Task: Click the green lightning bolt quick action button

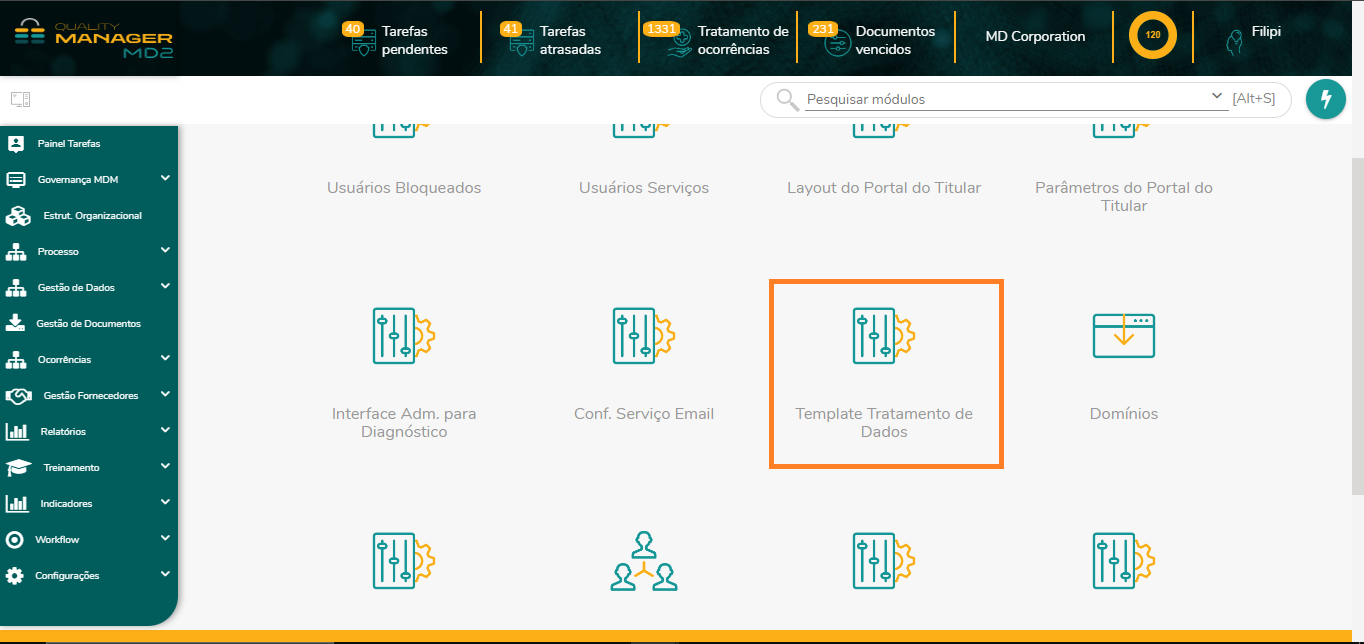Action: coord(1326,99)
